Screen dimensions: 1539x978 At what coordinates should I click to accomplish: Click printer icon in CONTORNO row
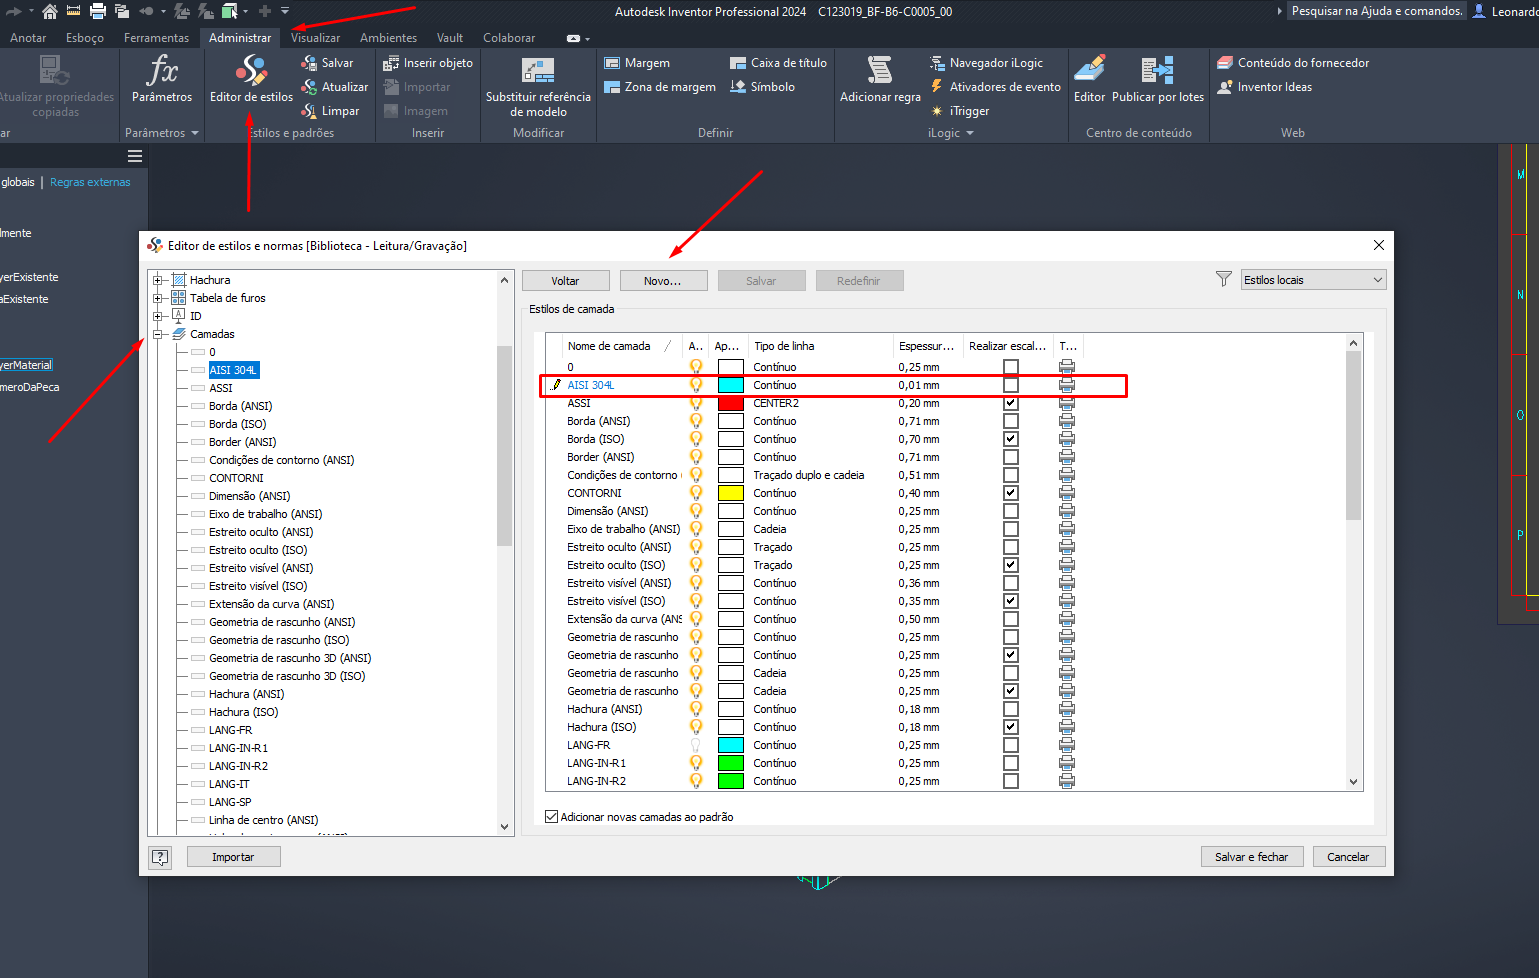pos(1067,493)
